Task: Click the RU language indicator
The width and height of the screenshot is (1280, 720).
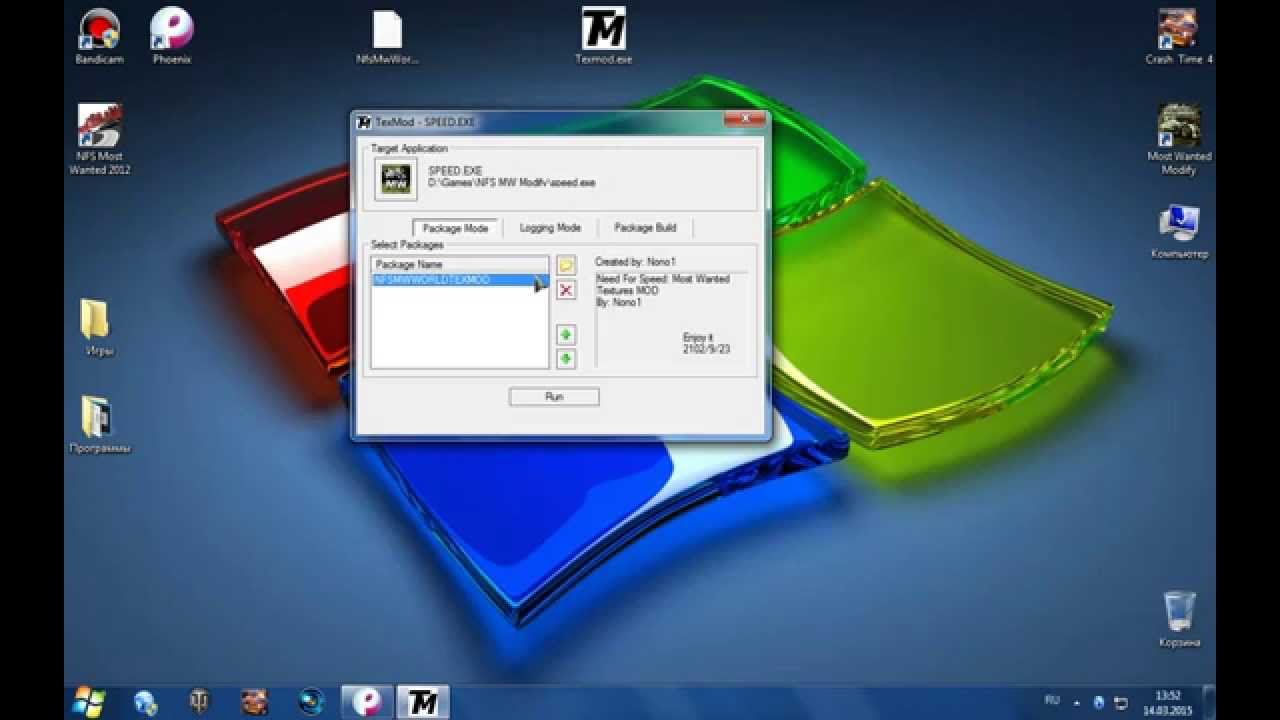Action: (x=1052, y=701)
